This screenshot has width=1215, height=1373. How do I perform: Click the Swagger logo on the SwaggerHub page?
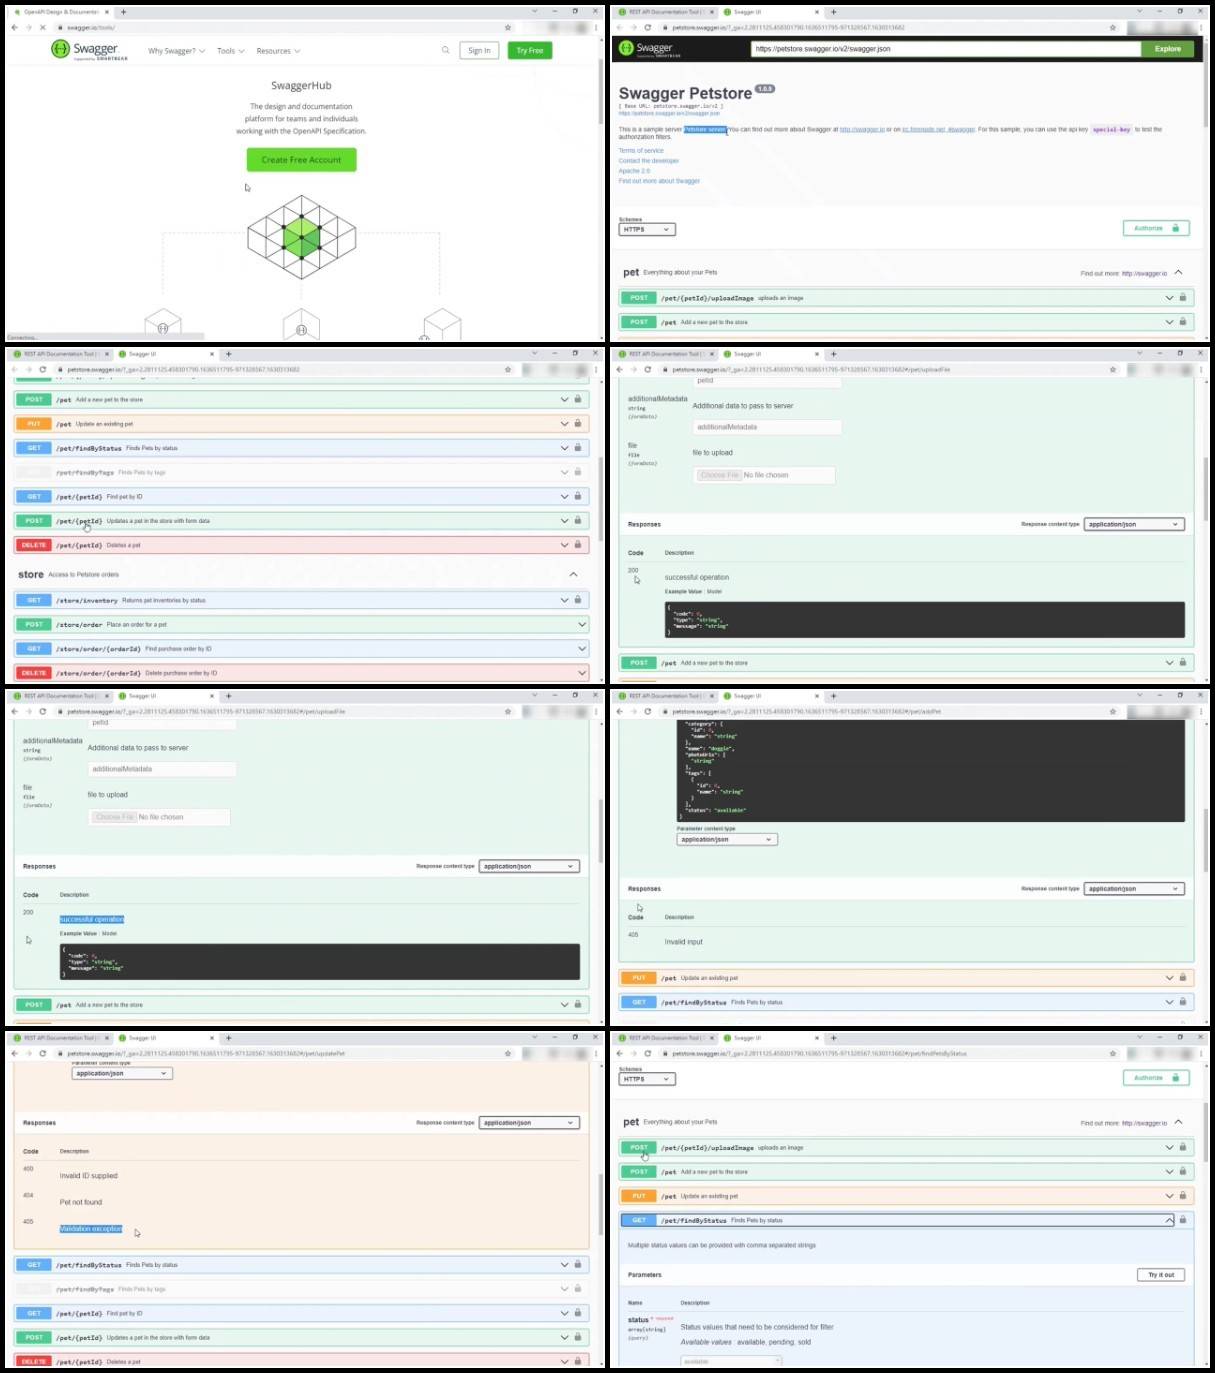(89, 50)
